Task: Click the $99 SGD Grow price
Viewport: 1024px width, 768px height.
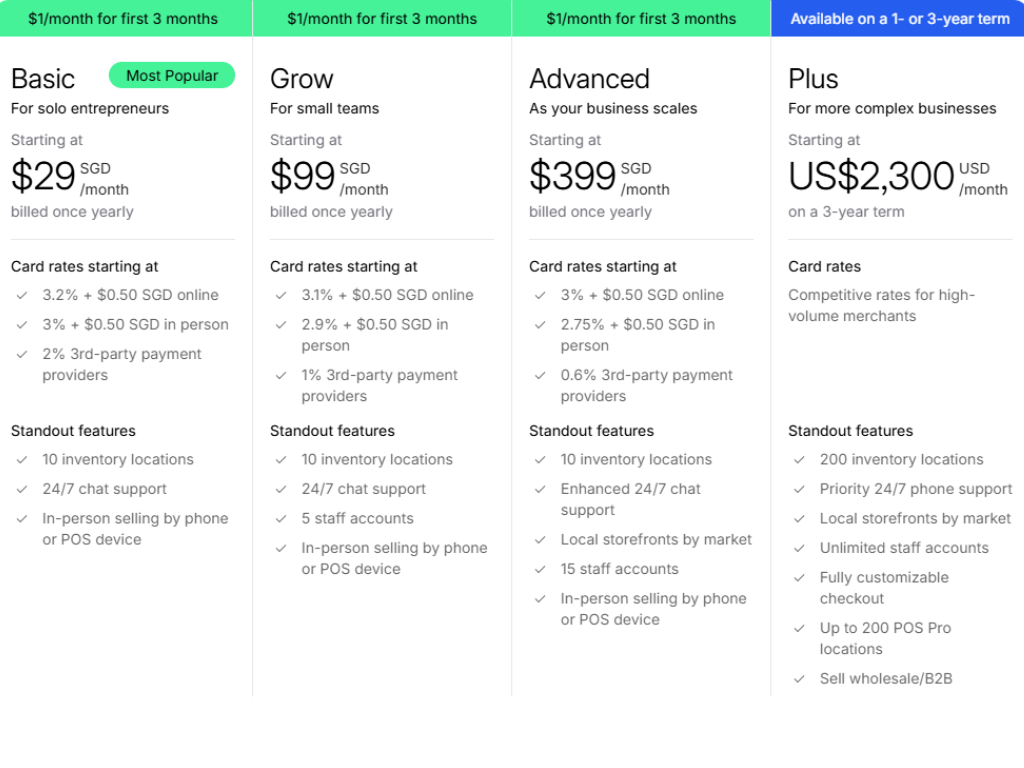Action: [303, 176]
